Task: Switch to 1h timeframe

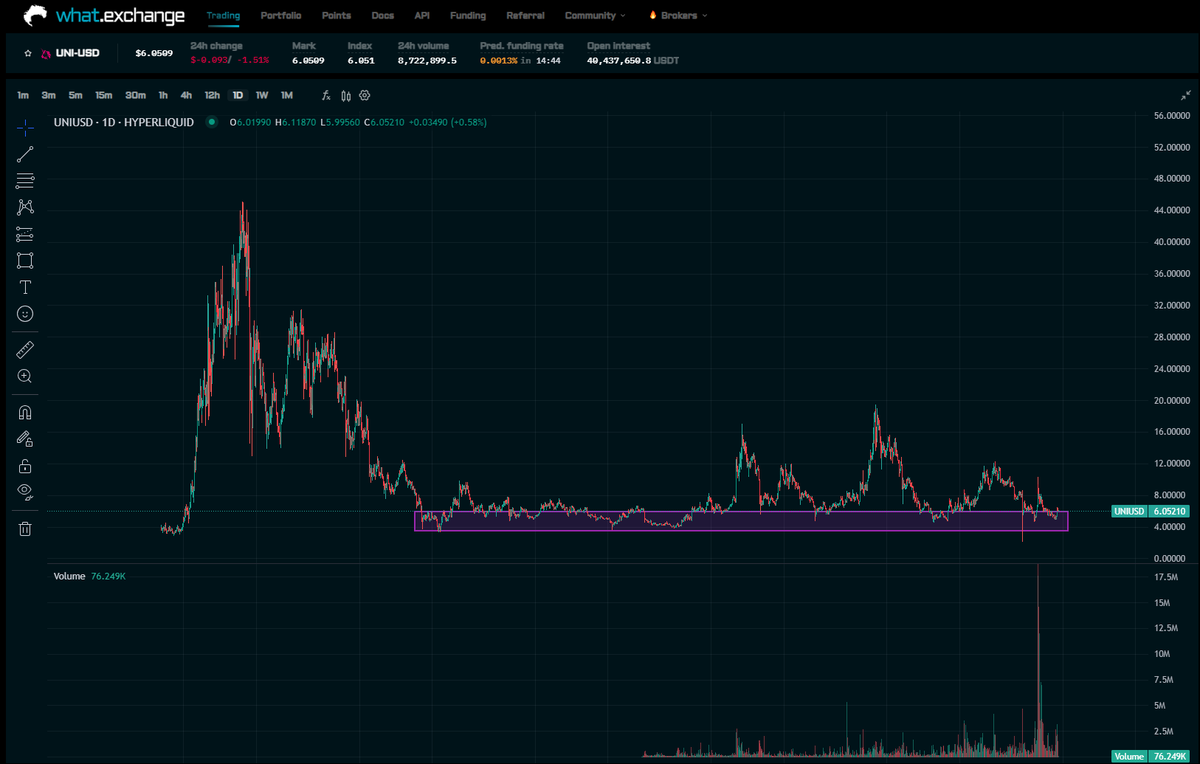Action: pos(163,96)
